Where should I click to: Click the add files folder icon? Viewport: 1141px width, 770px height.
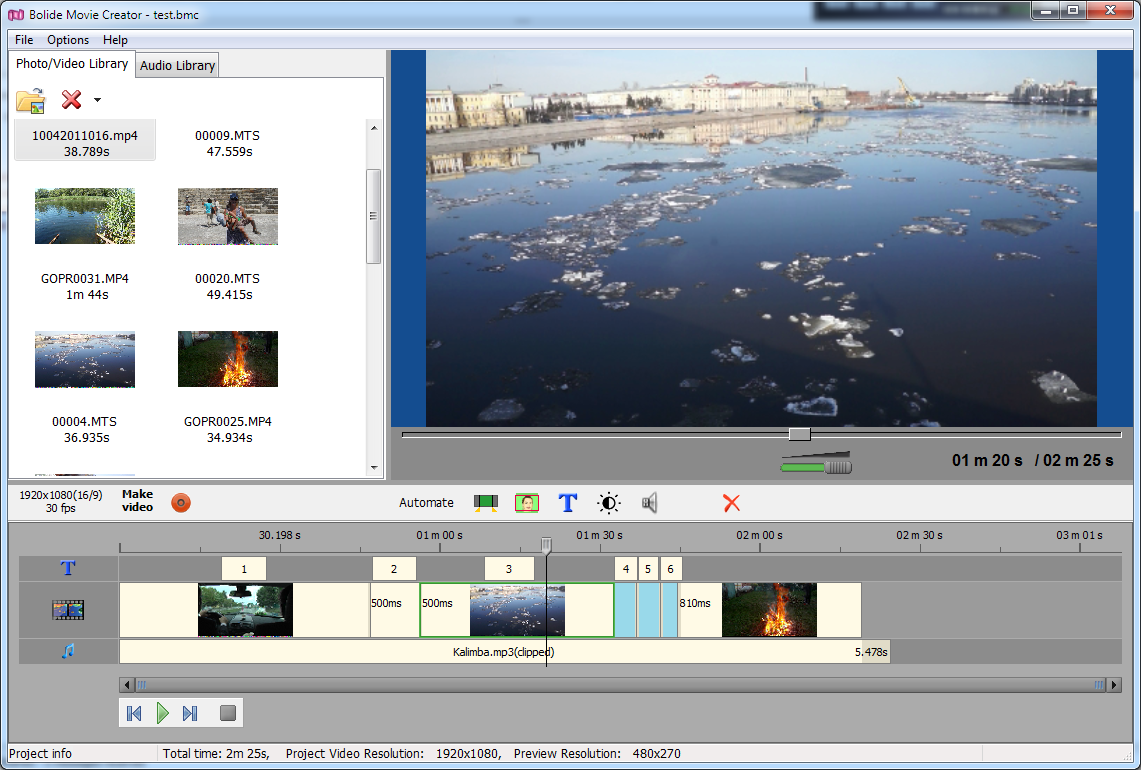pyautogui.click(x=31, y=100)
